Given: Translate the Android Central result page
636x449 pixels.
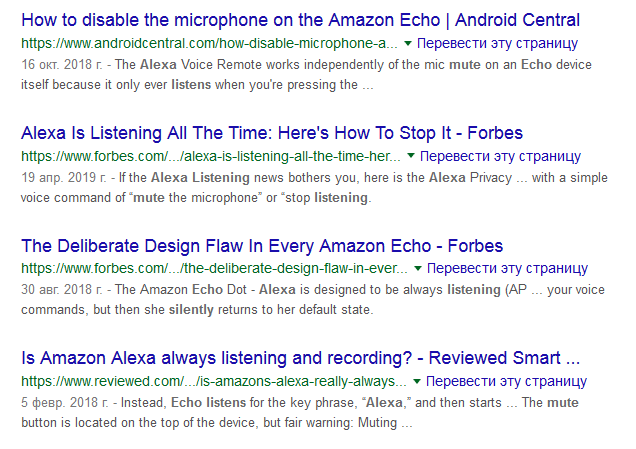Looking at the screenshot, I should [x=497, y=44].
